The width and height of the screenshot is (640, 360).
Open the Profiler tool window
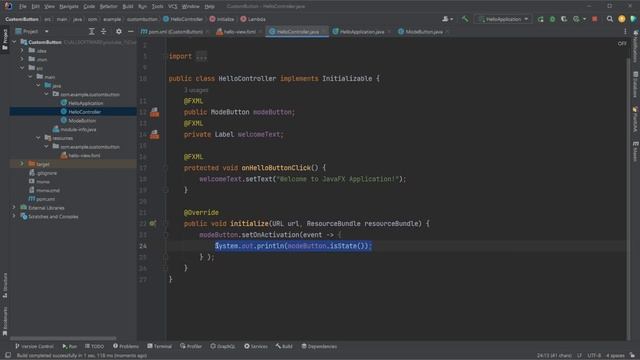[191, 346]
